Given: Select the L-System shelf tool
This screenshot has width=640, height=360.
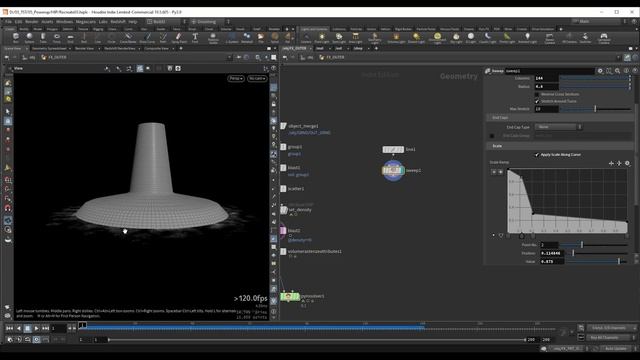Looking at the screenshot, I should click(232, 38).
